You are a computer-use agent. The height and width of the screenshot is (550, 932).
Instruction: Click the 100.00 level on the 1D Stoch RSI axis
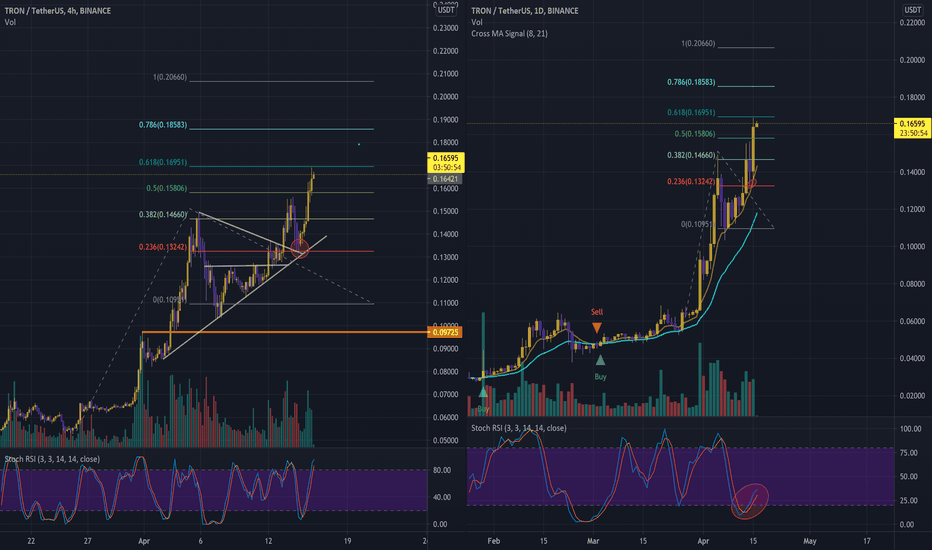coord(911,429)
